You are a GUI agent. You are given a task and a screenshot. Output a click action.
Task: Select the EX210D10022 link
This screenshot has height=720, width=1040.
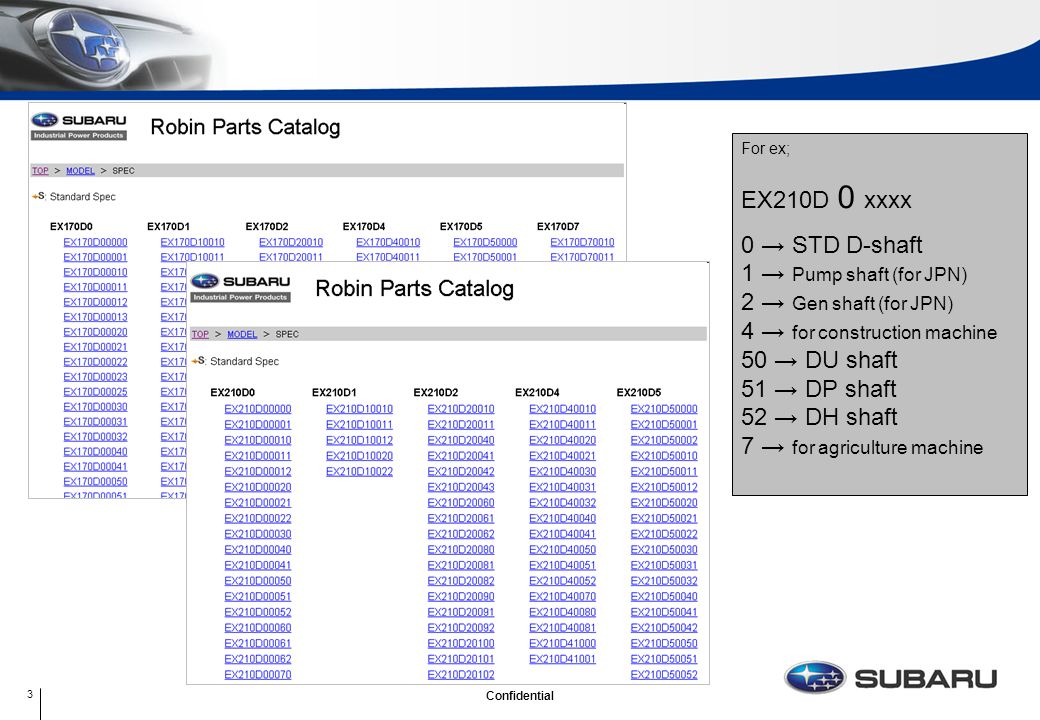(x=359, y=471)
